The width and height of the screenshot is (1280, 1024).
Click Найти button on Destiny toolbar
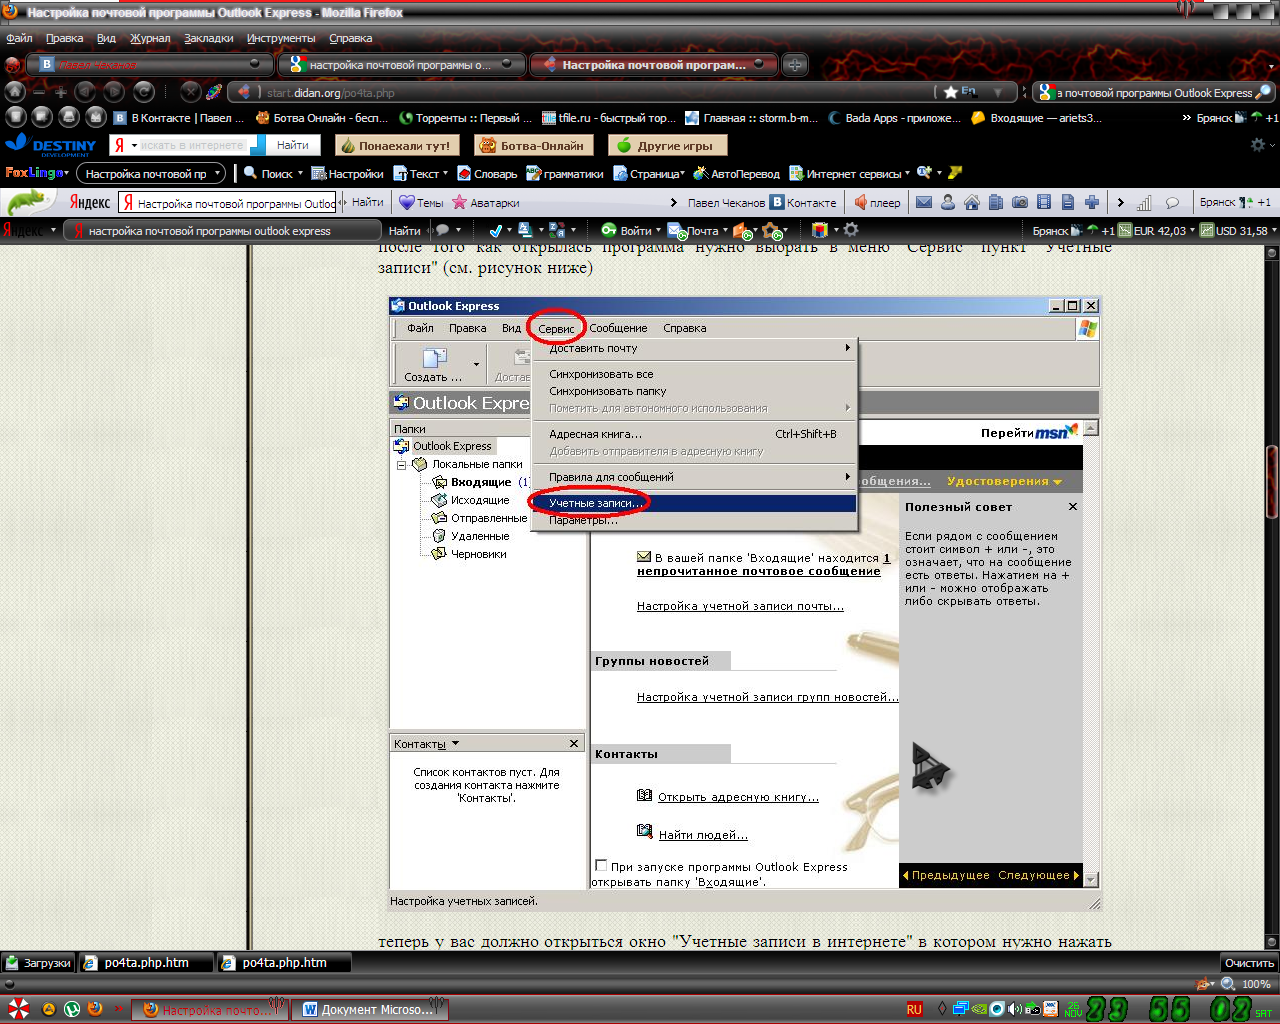[292, 145]
